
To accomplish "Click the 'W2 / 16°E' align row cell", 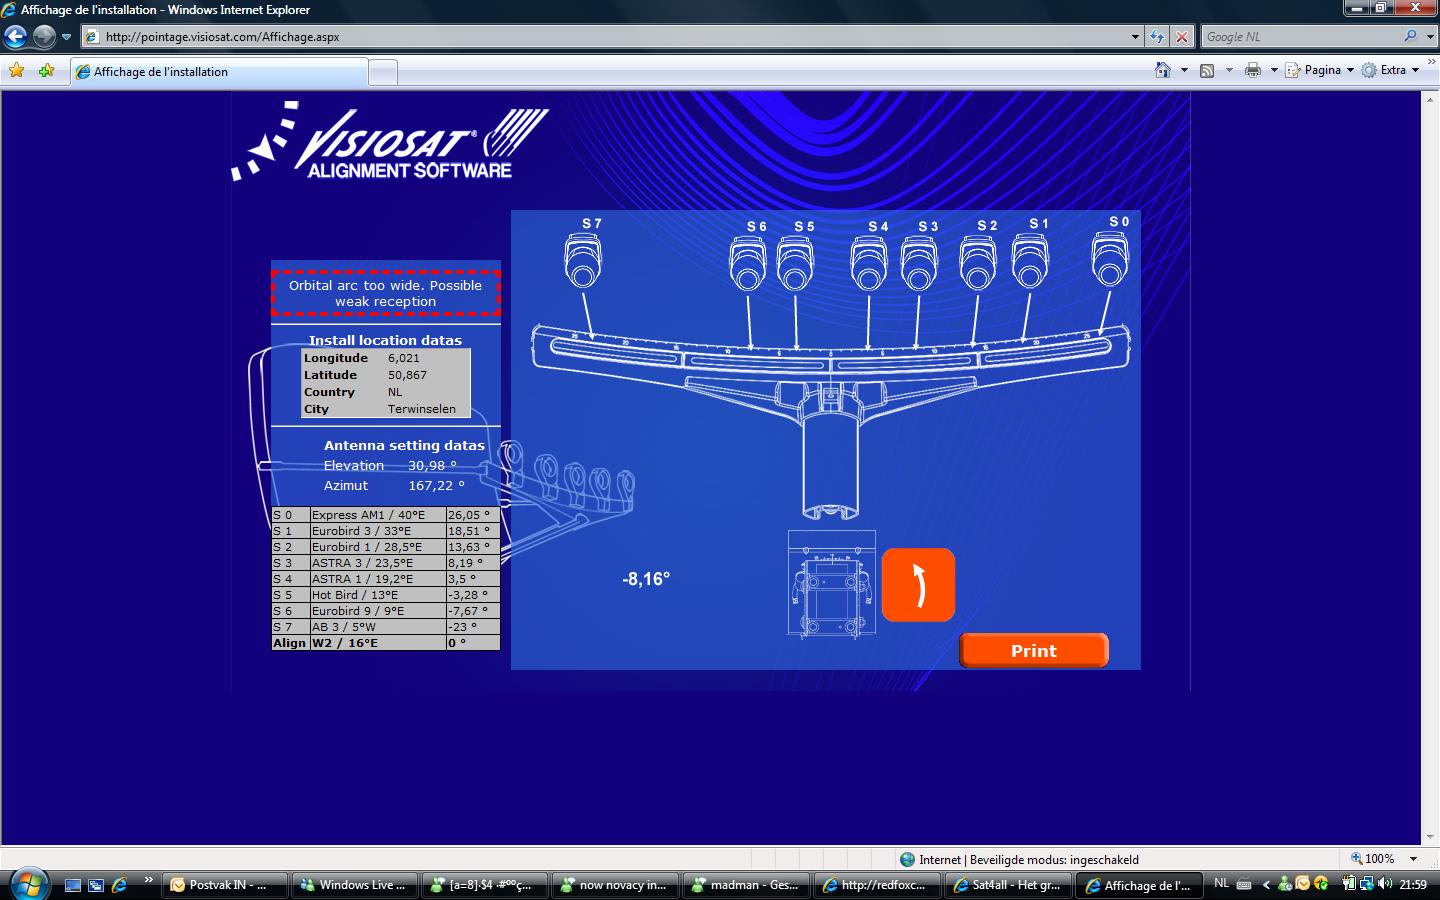I will pos(377,643).
